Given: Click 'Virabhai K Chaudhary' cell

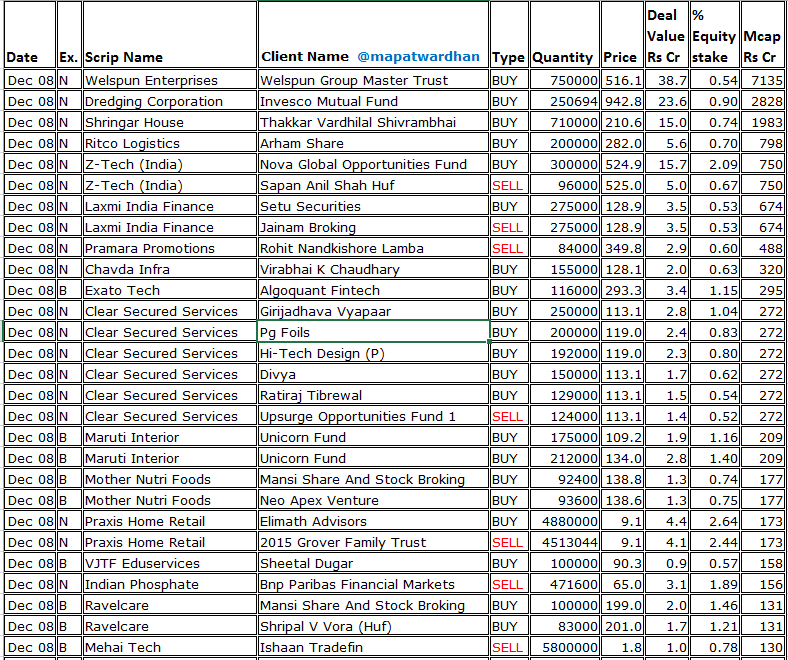Looking at the screenshot, I should coord(373,269).
